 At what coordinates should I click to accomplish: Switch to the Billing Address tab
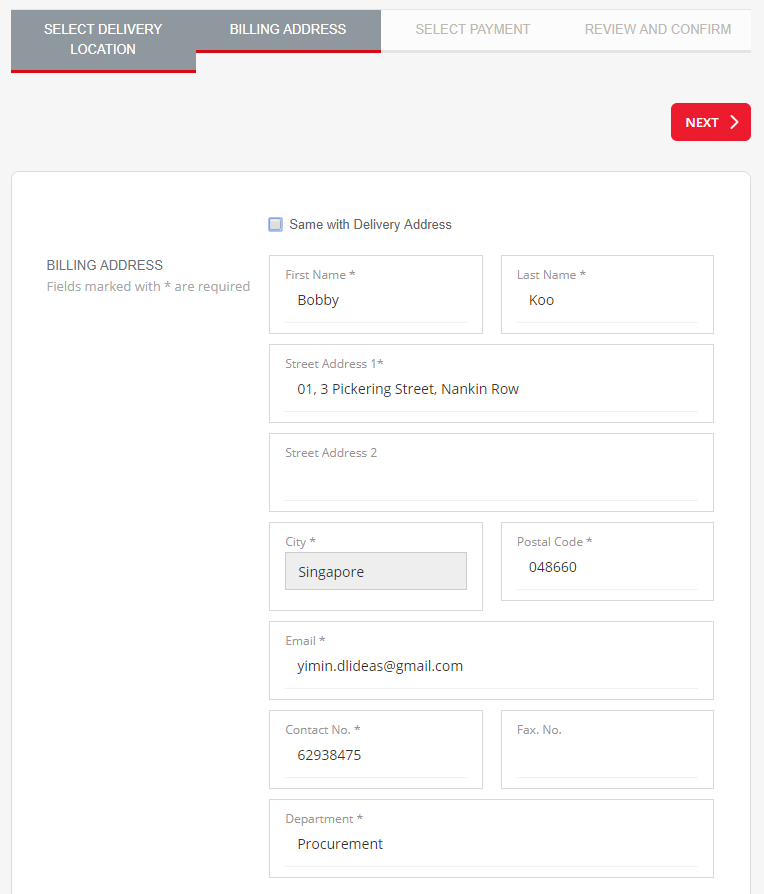[x=288, y=30]
